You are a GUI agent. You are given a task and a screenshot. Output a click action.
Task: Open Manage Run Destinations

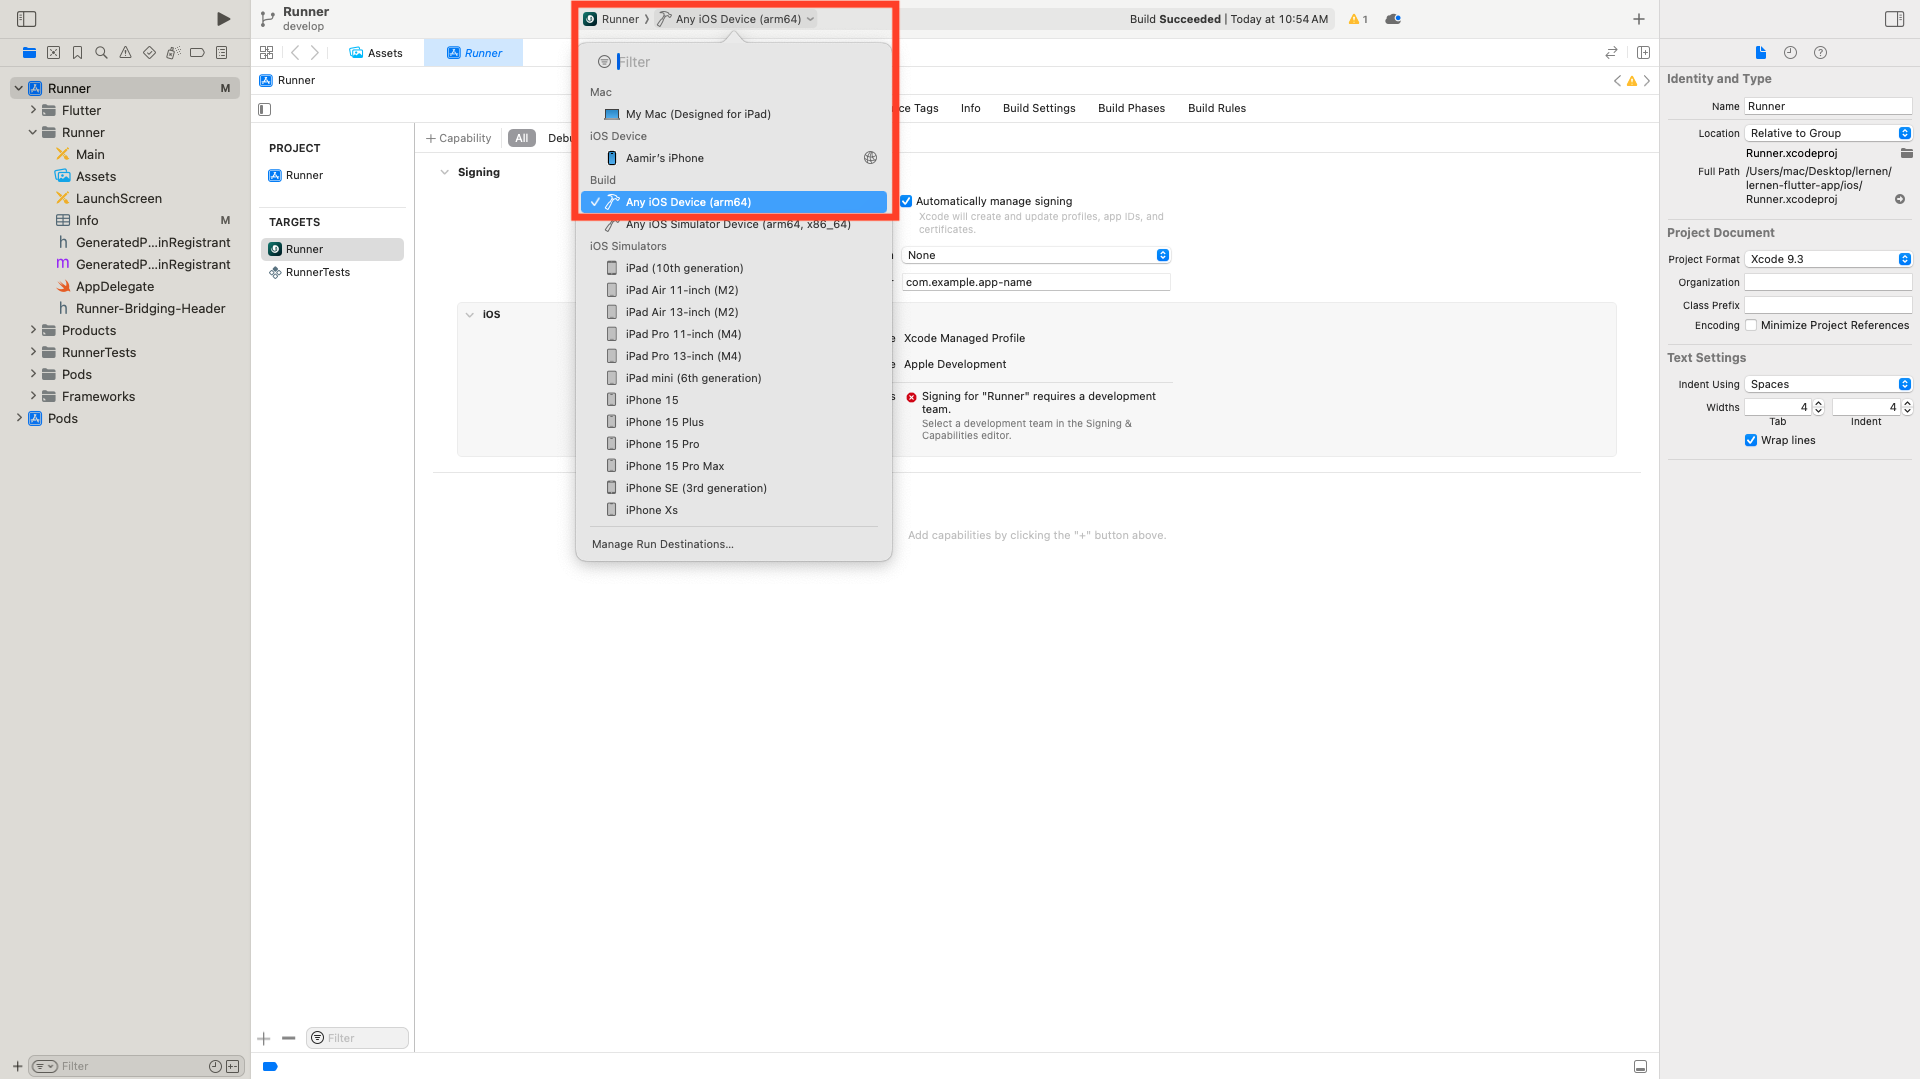(662, 544)
